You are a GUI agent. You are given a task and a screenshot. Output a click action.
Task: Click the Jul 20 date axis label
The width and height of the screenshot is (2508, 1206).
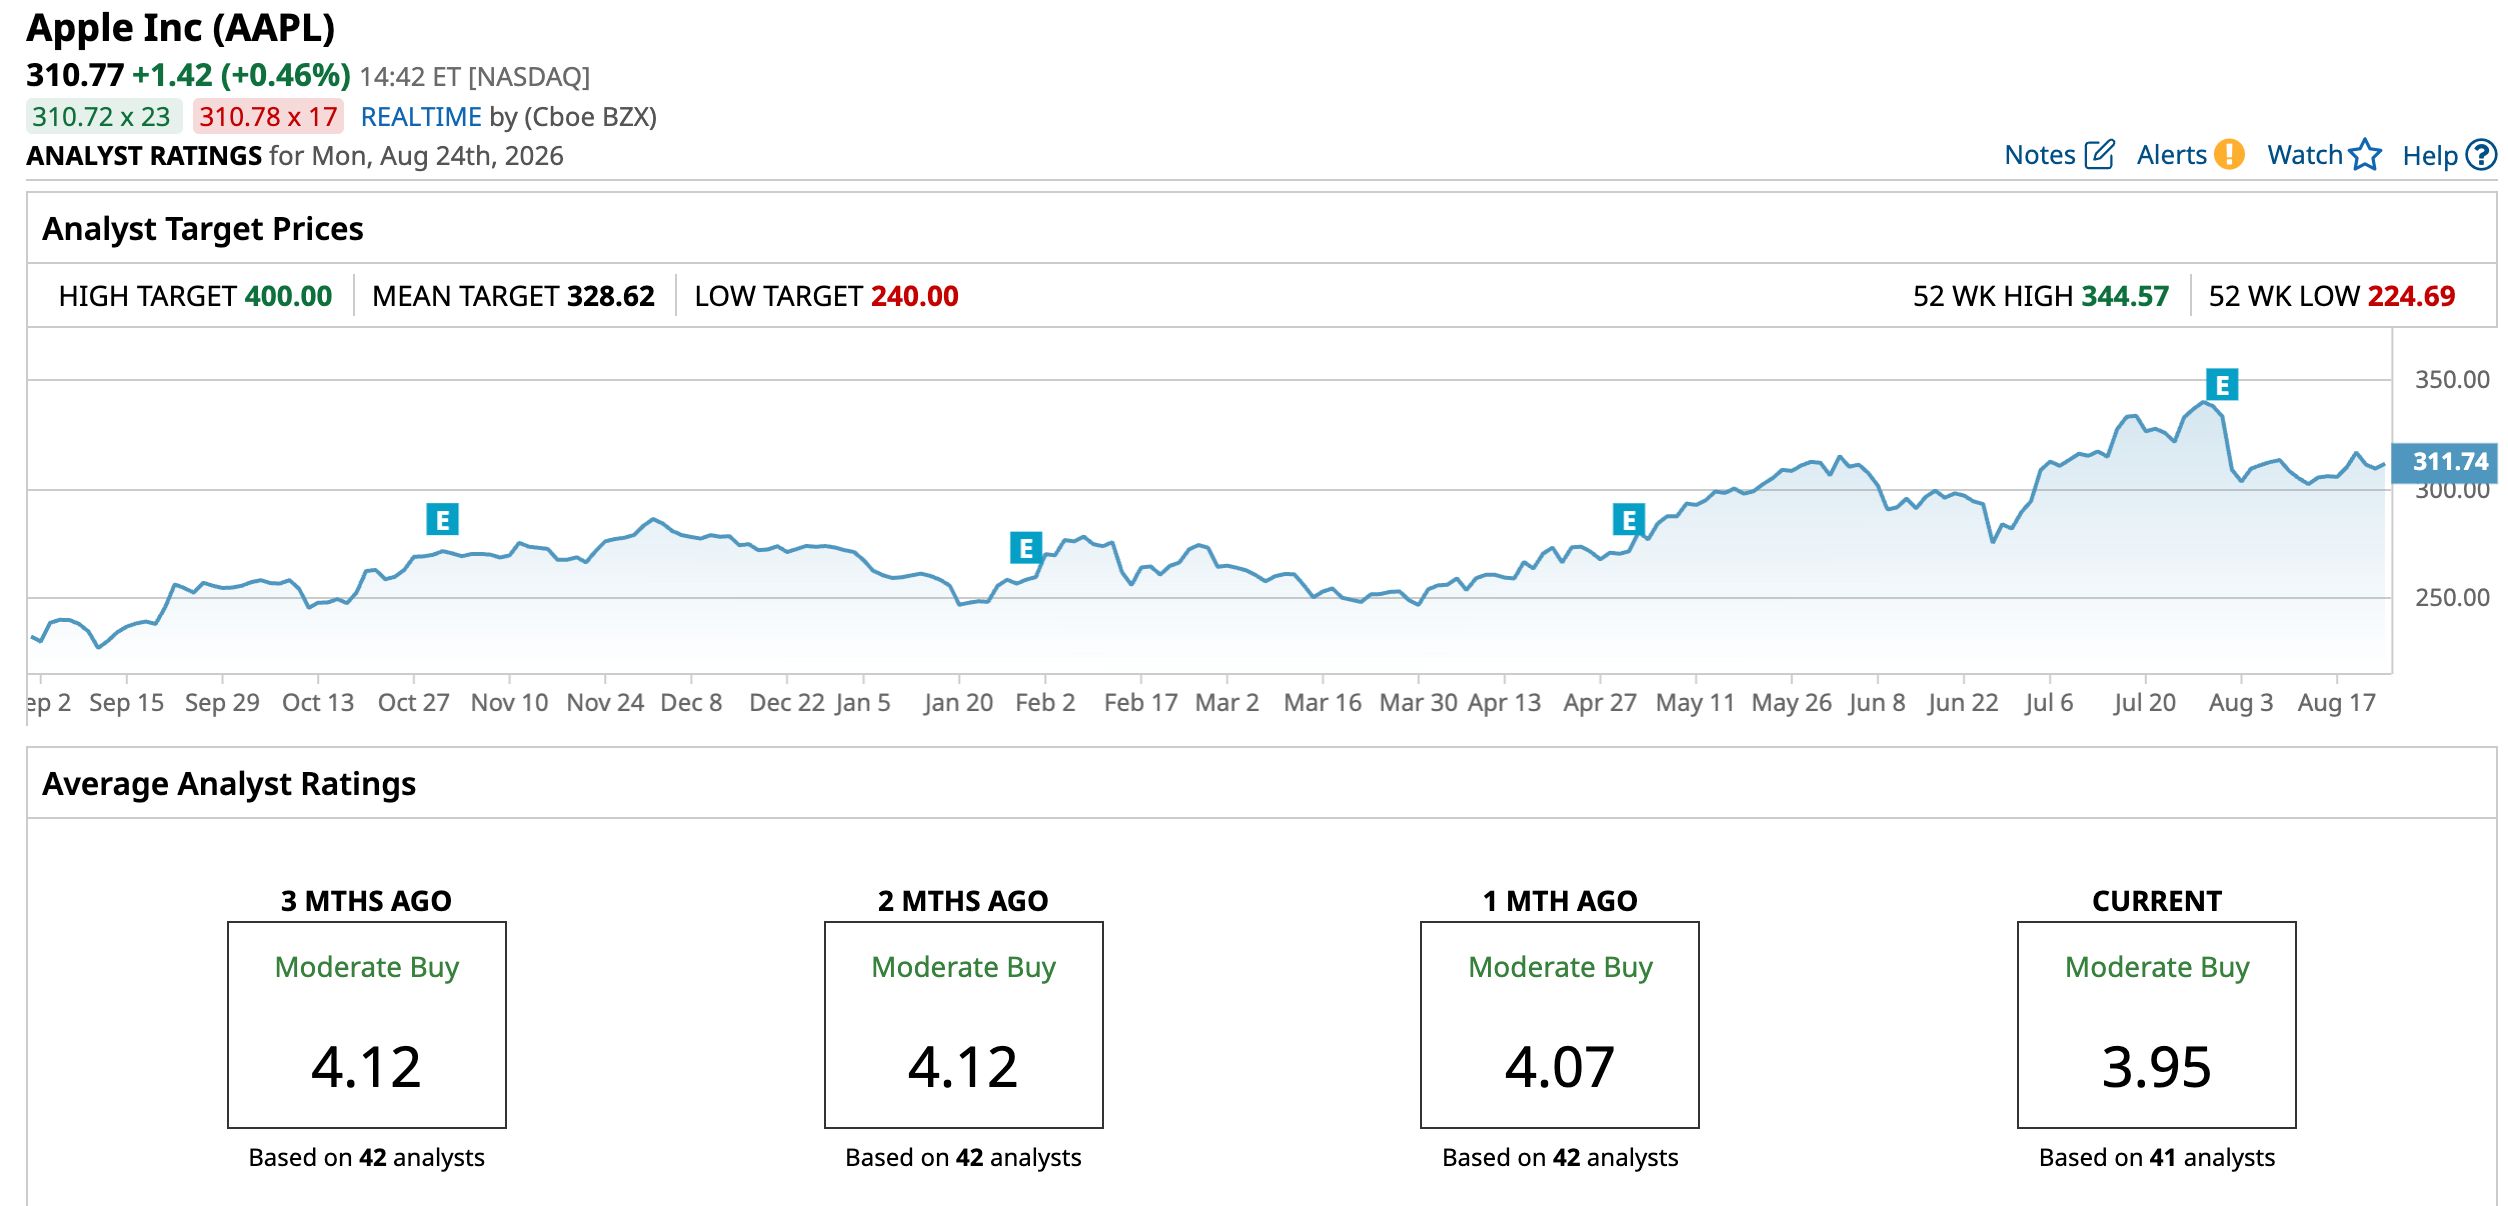coord(2145,703)
